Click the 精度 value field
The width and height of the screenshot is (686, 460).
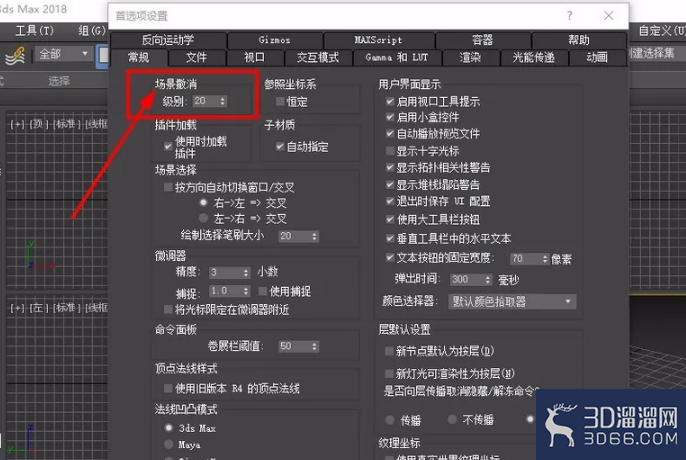tap(225, 273)
